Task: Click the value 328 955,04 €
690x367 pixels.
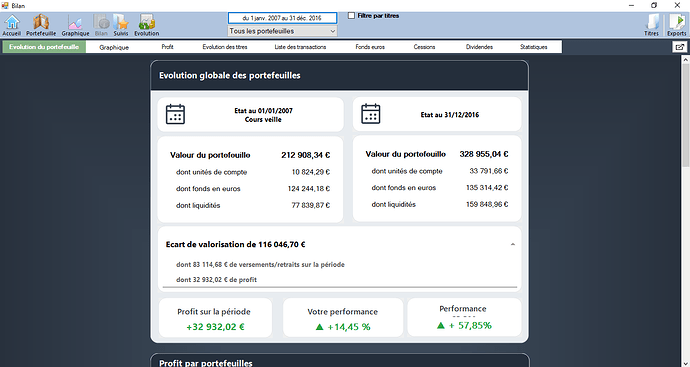Action: click(x=484, y=154)
